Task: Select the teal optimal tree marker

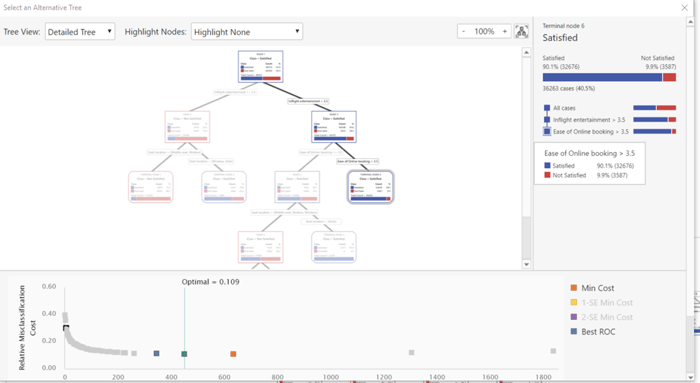Action: coord(184,354)
